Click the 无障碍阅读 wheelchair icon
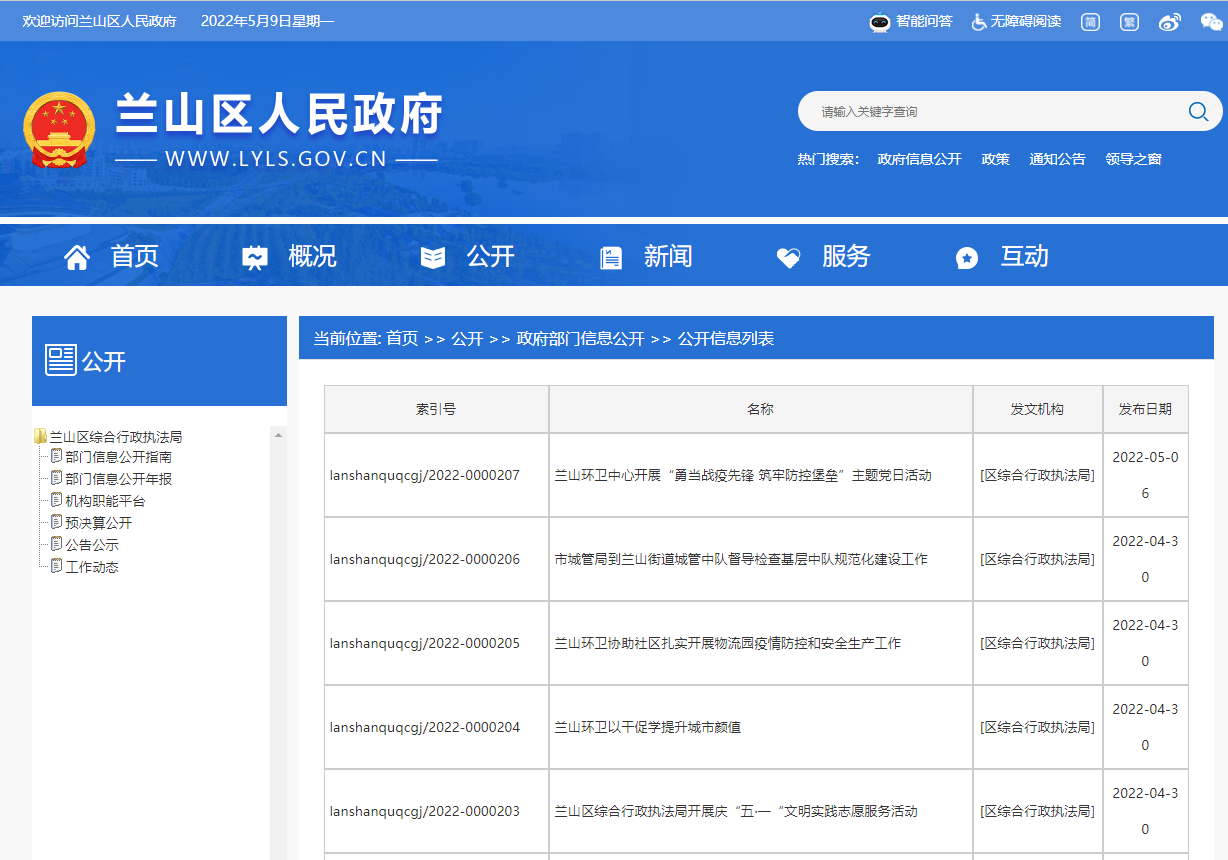Screen dimensions: 1228x860 tap(979, 21)
